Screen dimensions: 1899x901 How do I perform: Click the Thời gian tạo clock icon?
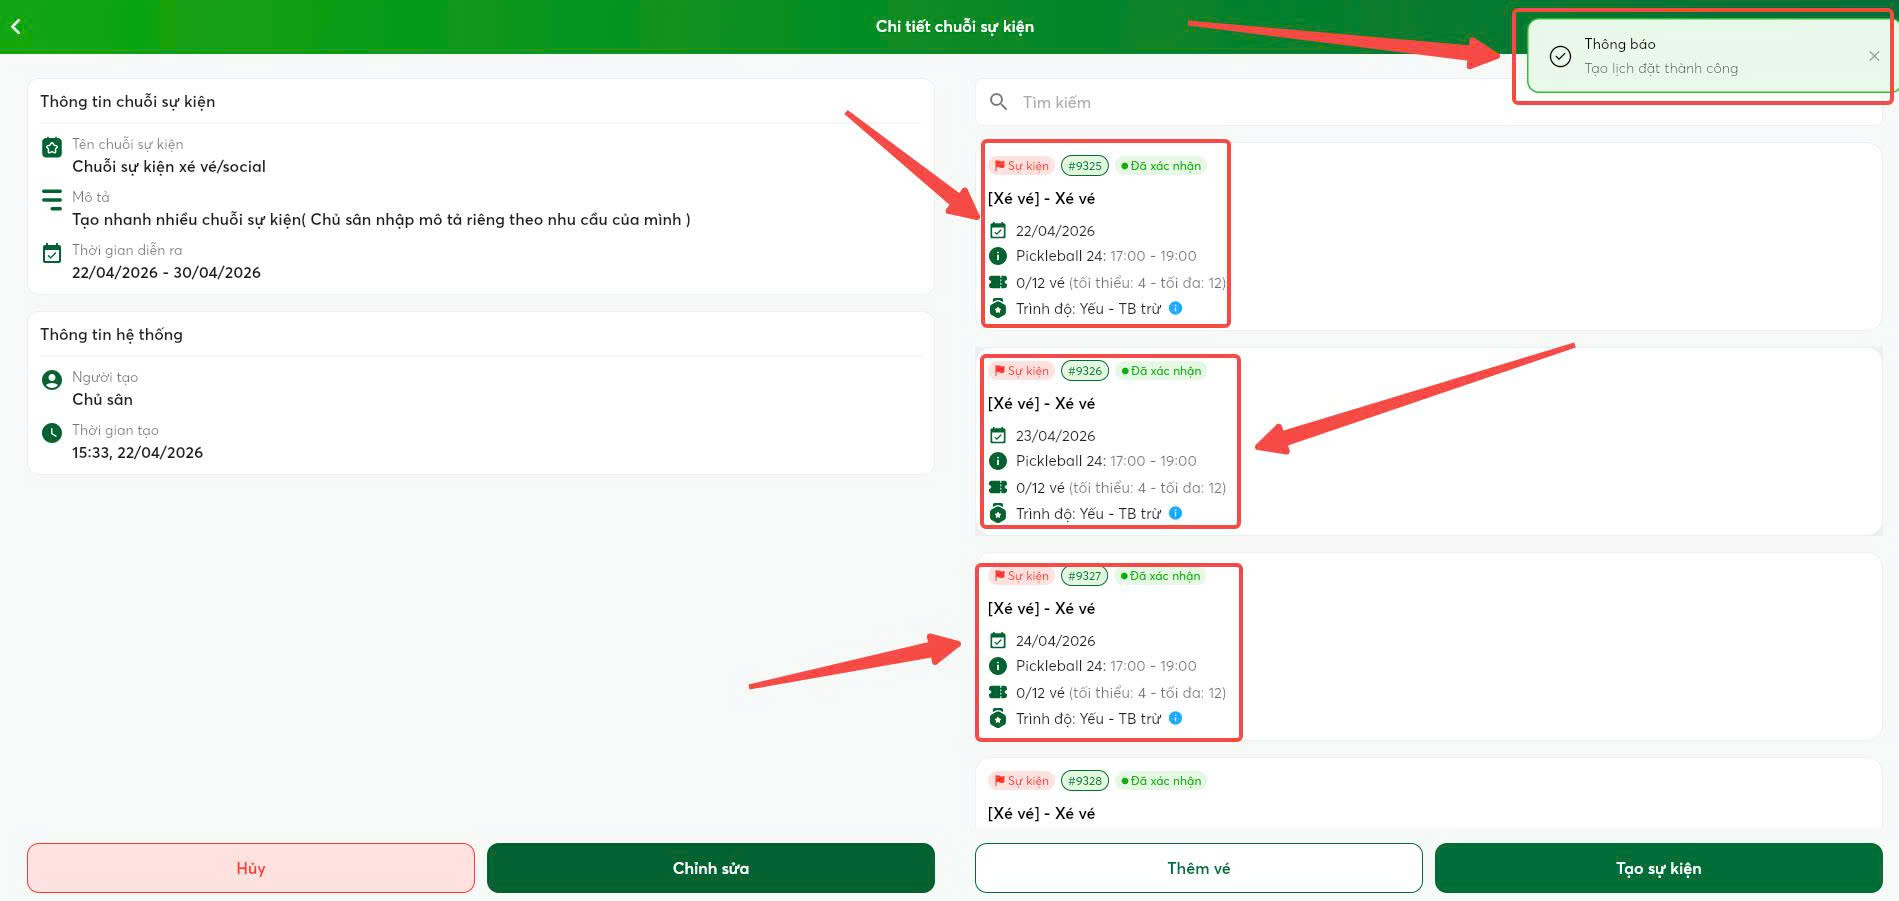pos(52,433)
